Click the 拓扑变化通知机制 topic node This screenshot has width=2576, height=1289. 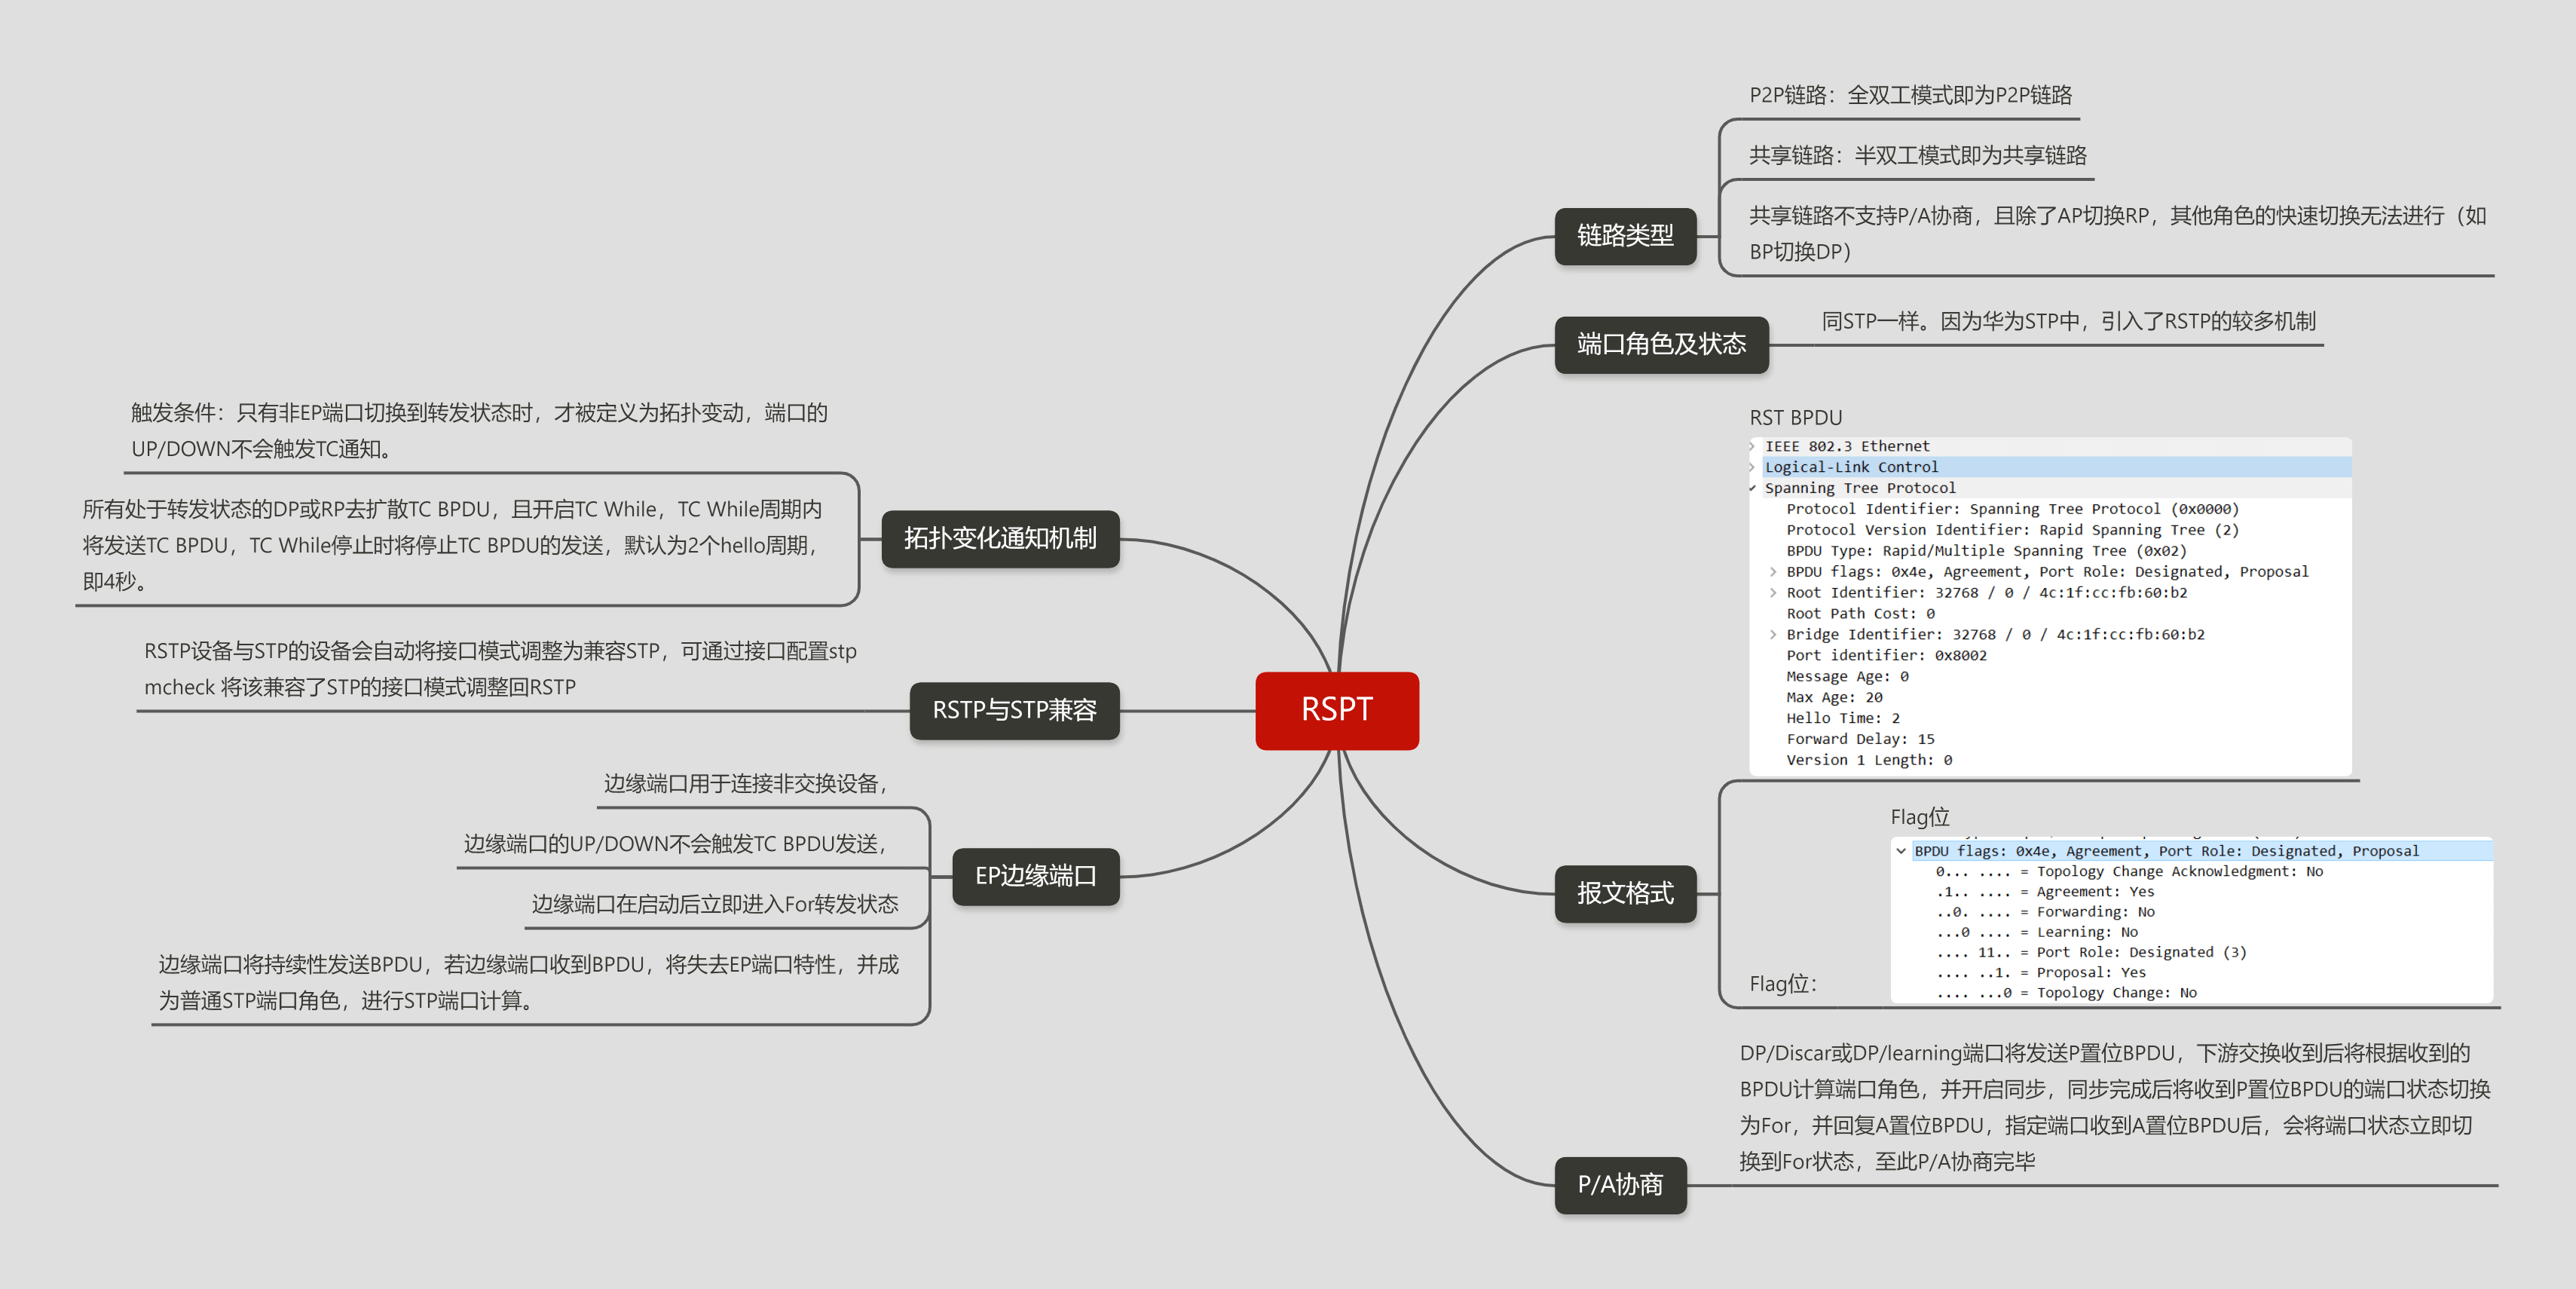point(999,539)
